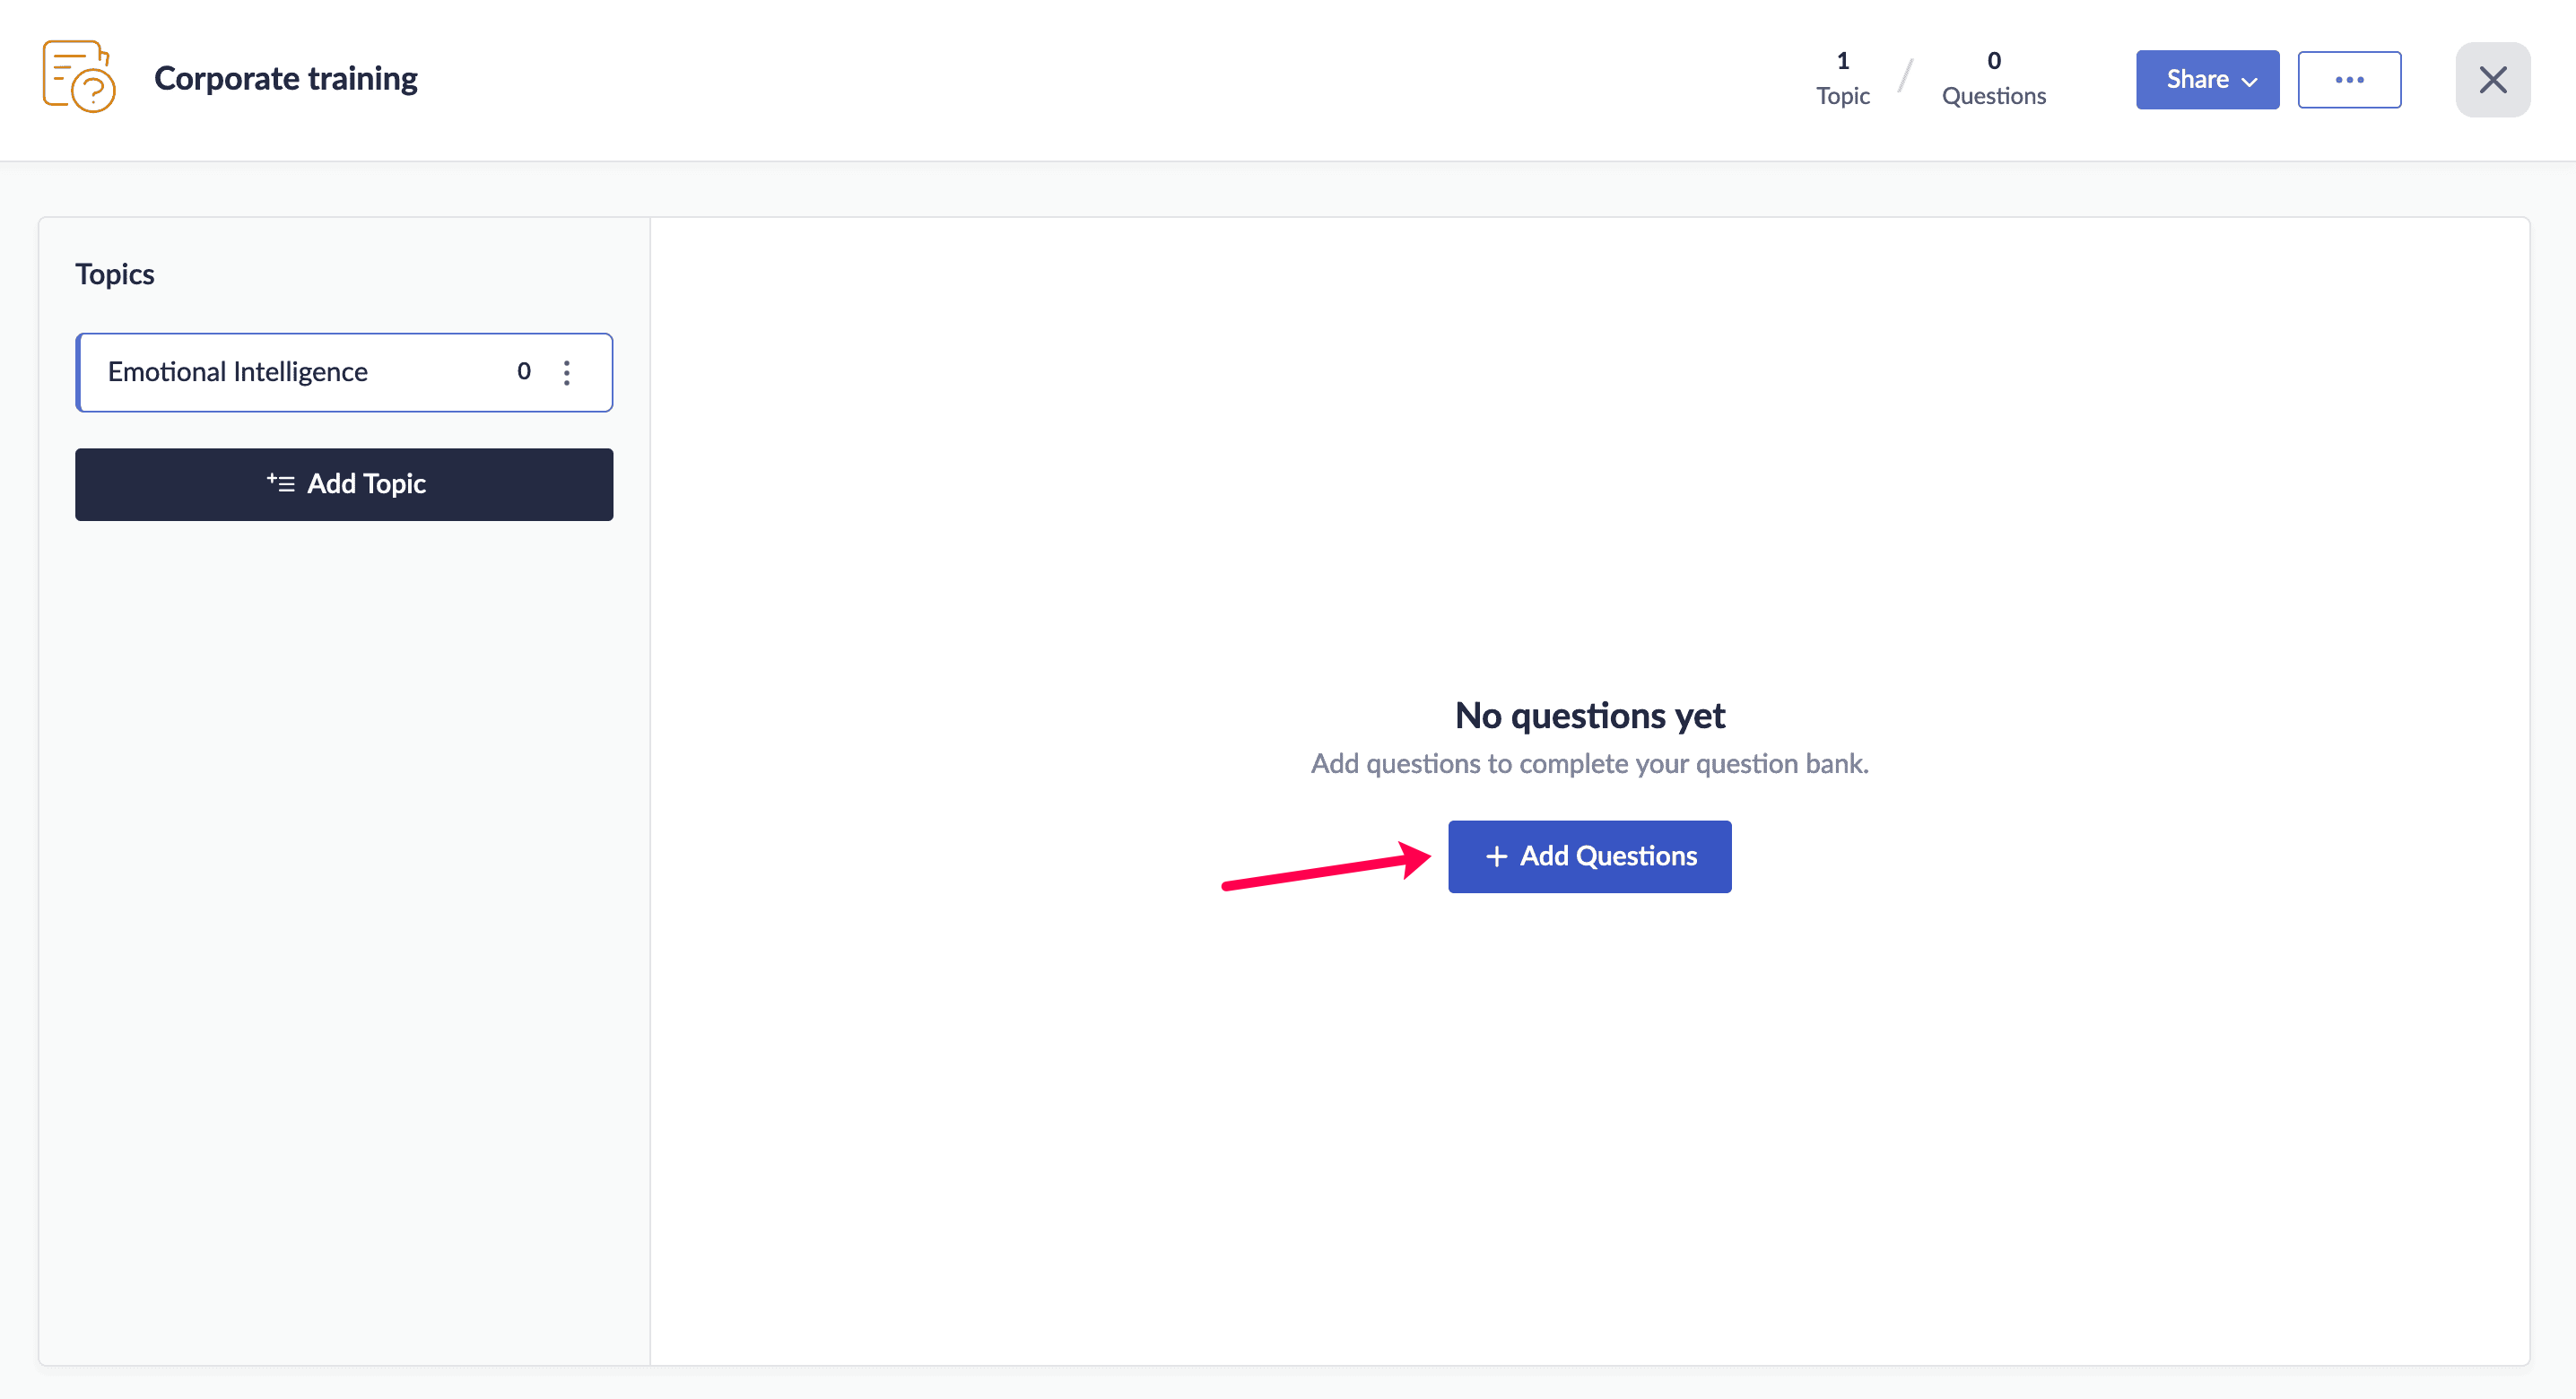Click the 'Add questions to complete' subtitle text

tap(1589, 764)
